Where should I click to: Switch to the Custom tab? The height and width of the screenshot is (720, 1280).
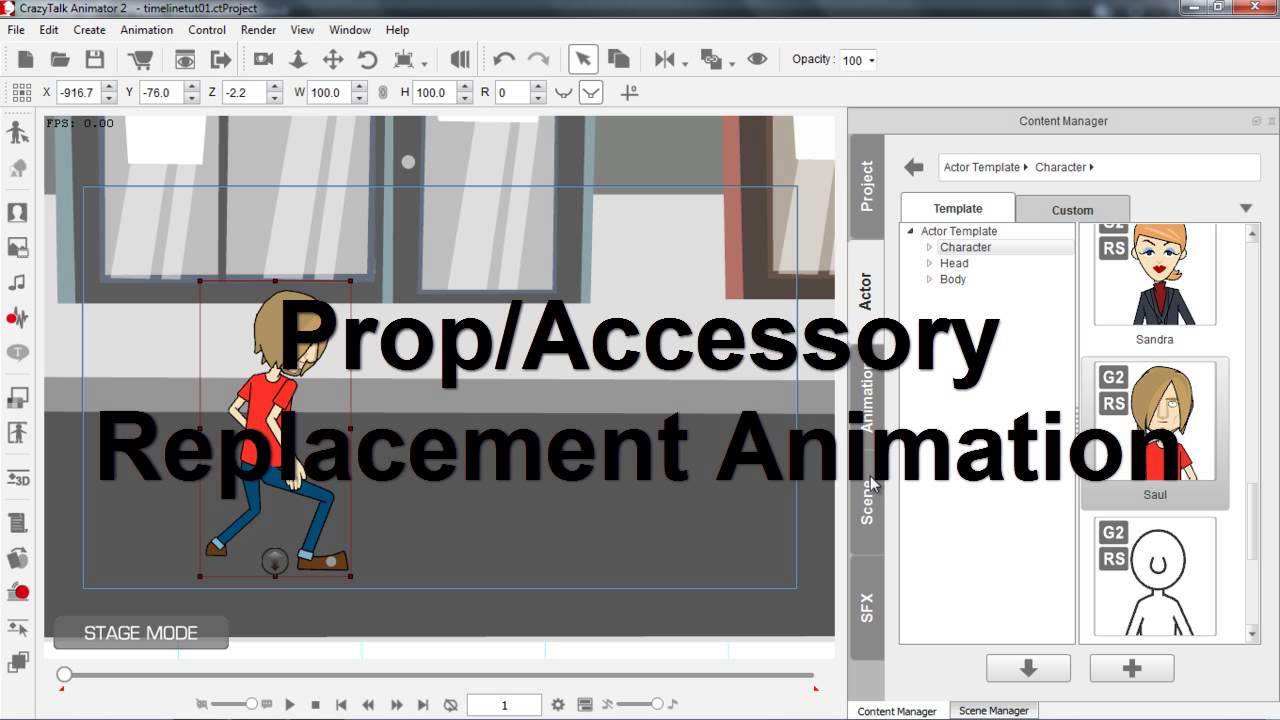point(1072,210)
